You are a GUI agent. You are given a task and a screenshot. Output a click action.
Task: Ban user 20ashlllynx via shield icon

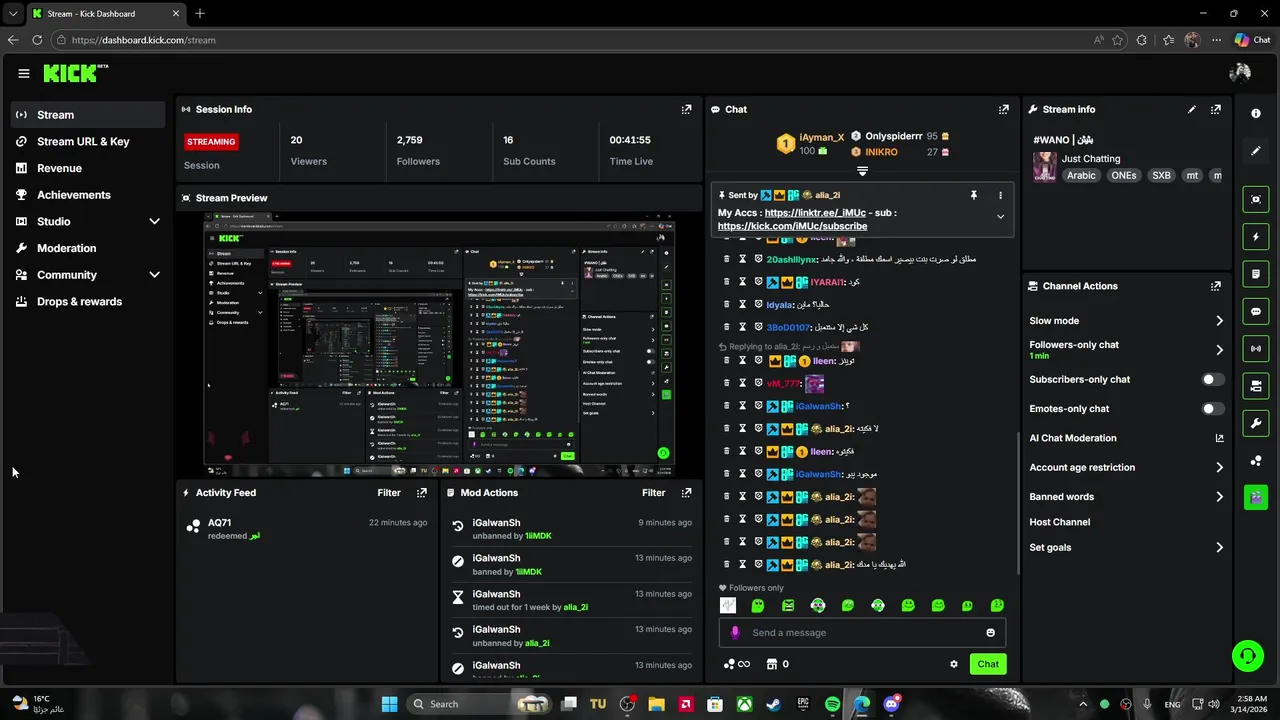pos(758,259)
